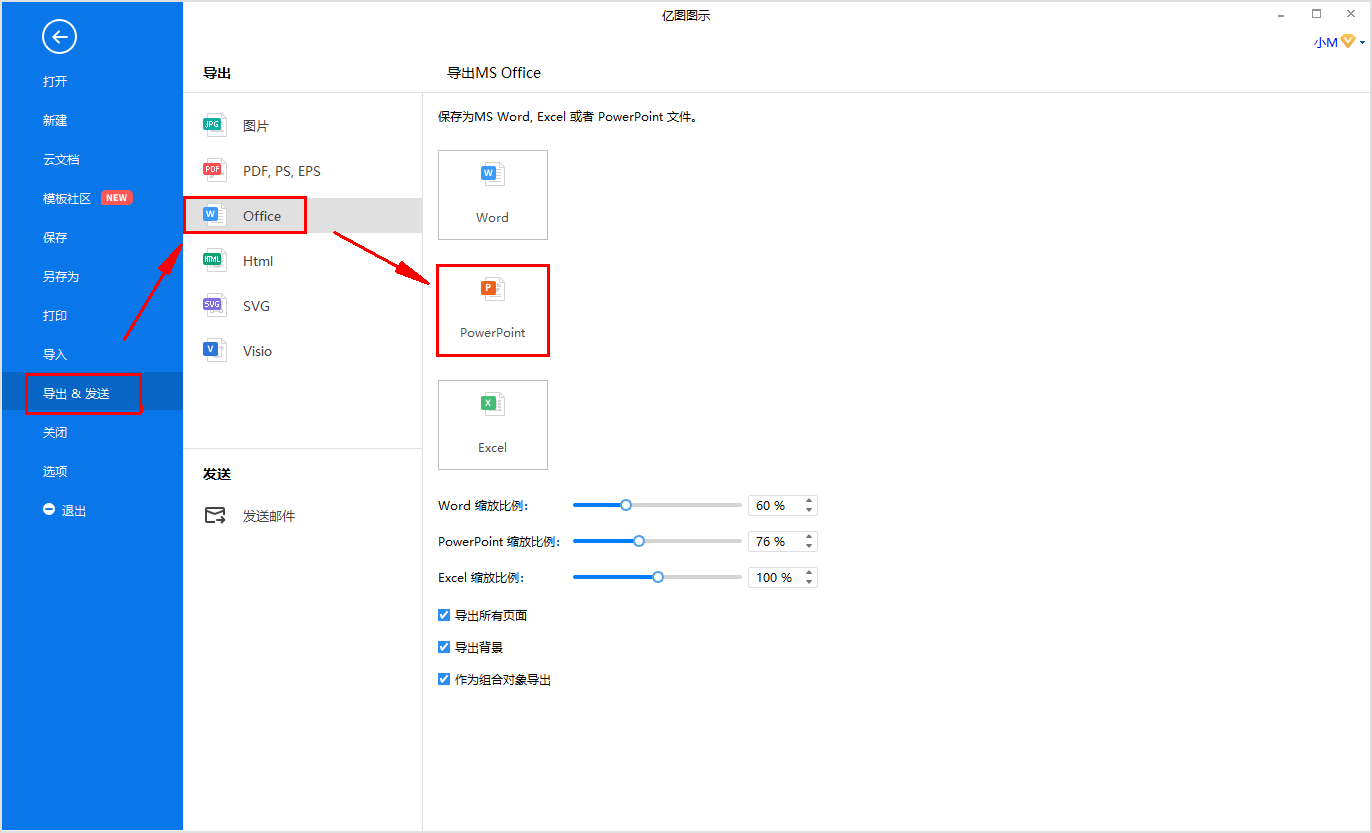
Task: Select the Office export category label
Action: coord(262,216)
